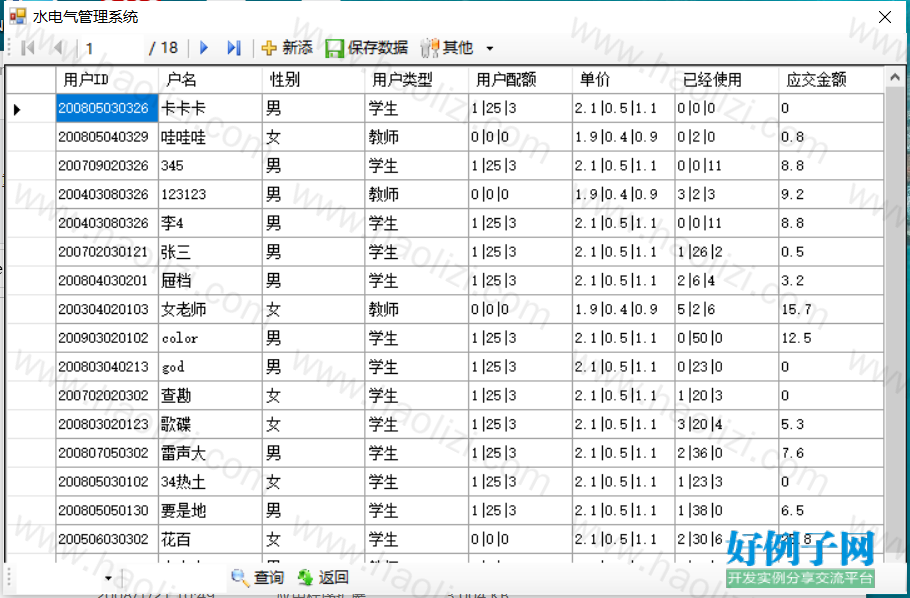Viewport: 910px width, 598px height.
Task: Click the 新添 add record button
Action: click(287, 48)
